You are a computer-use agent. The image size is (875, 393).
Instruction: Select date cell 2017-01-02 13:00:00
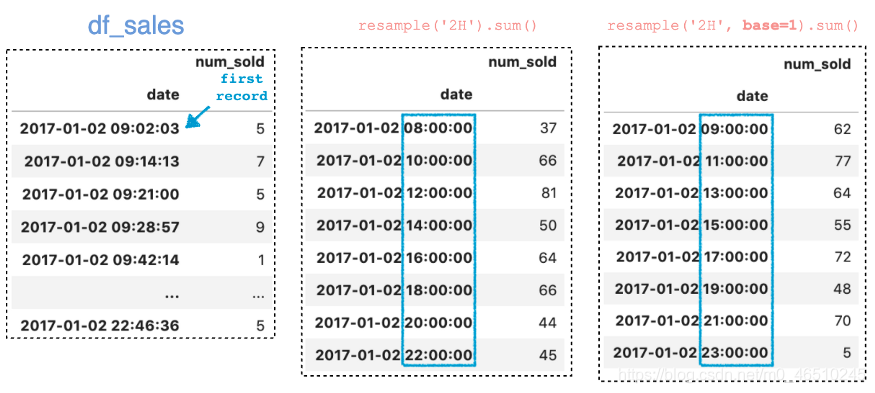pos(692,193)
